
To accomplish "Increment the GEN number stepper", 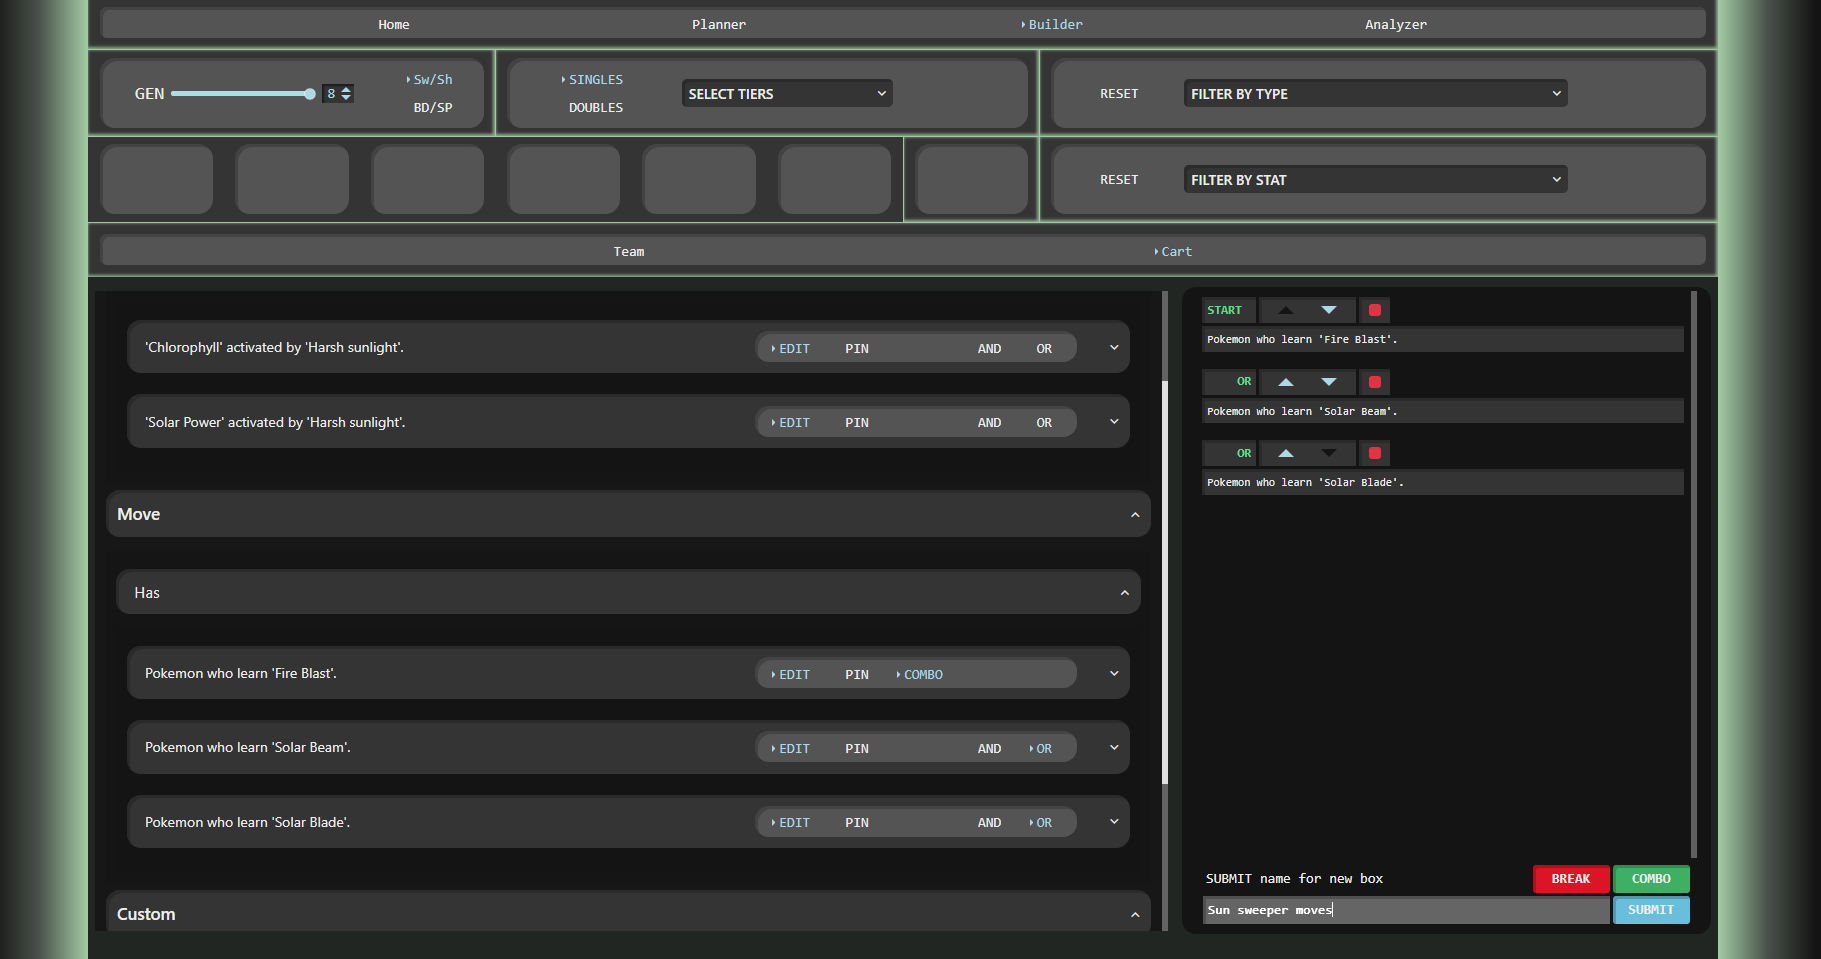I will [x=346, y=89].
